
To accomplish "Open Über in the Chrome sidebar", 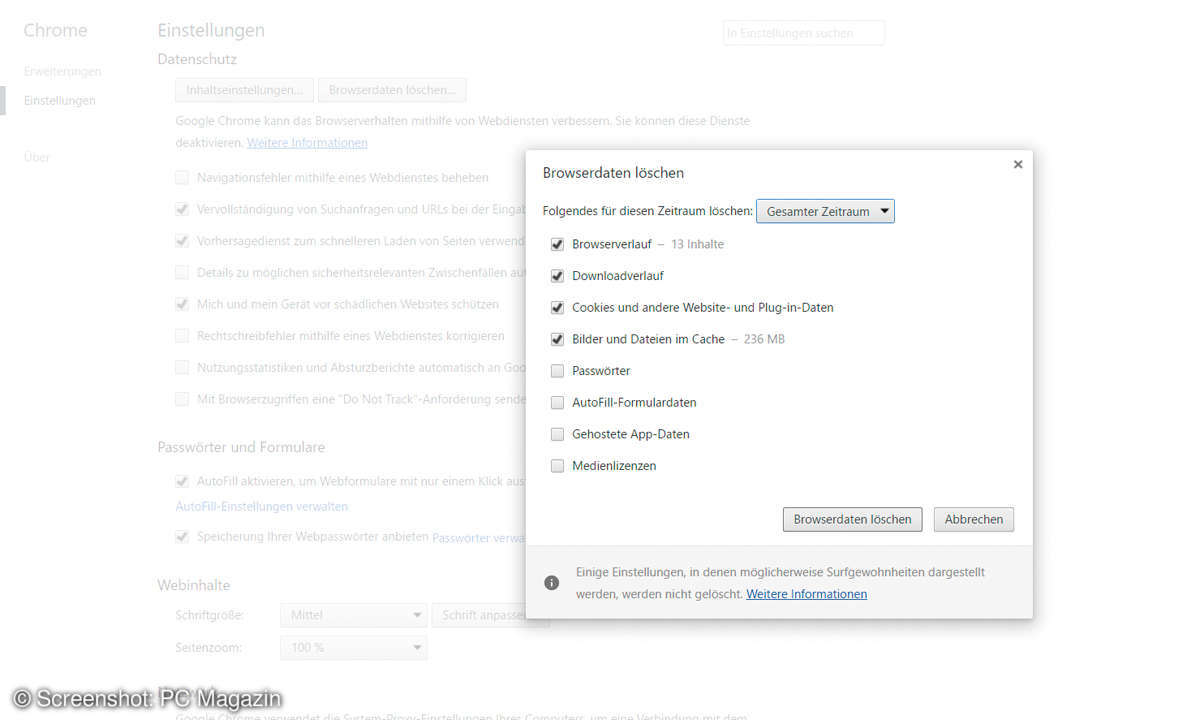I will pyautogui.click(x=37, y=157).
